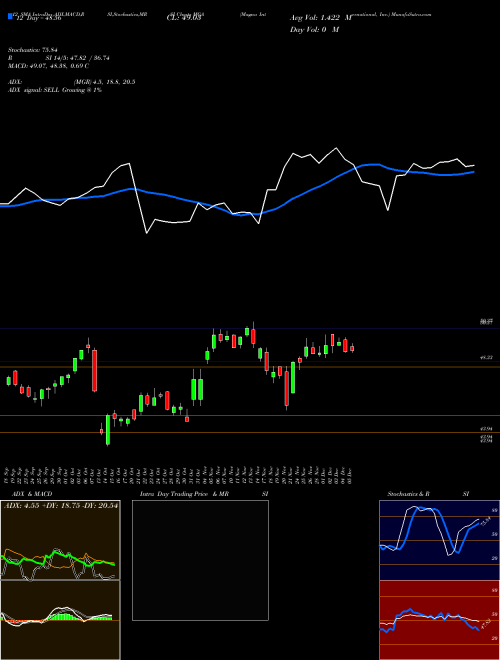The width and height of the screenshot is (500, 660).
Task: Click the large red candlestick after the early October peak
Action: point(95,370)
